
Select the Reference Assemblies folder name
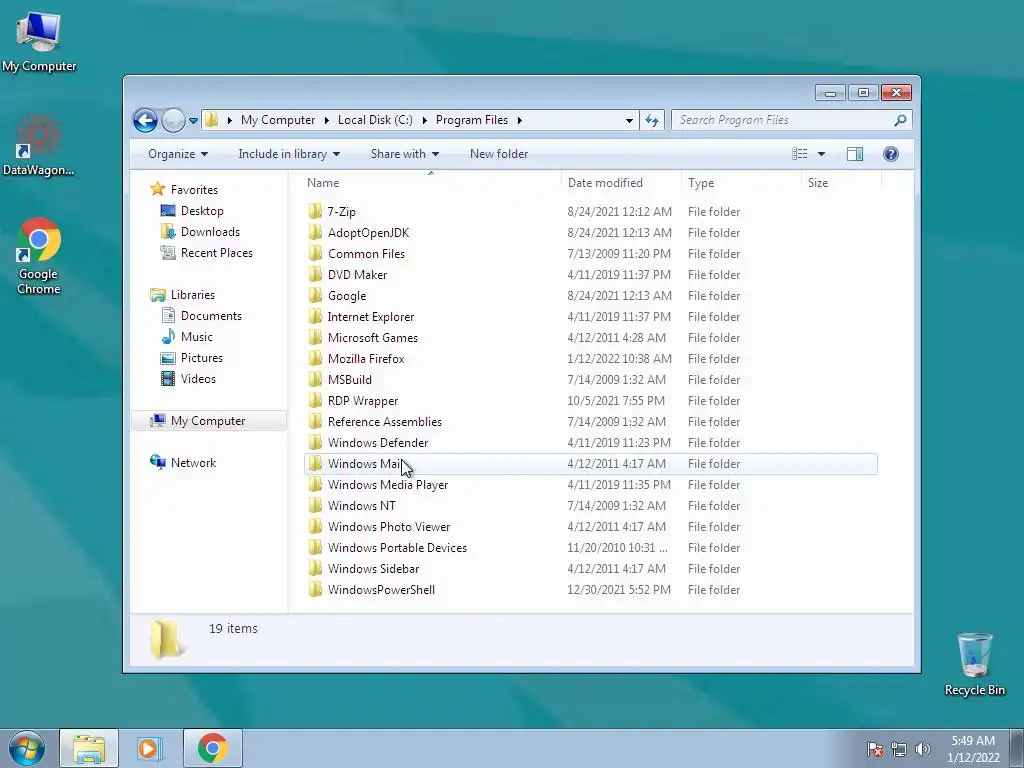click(385, 422)
